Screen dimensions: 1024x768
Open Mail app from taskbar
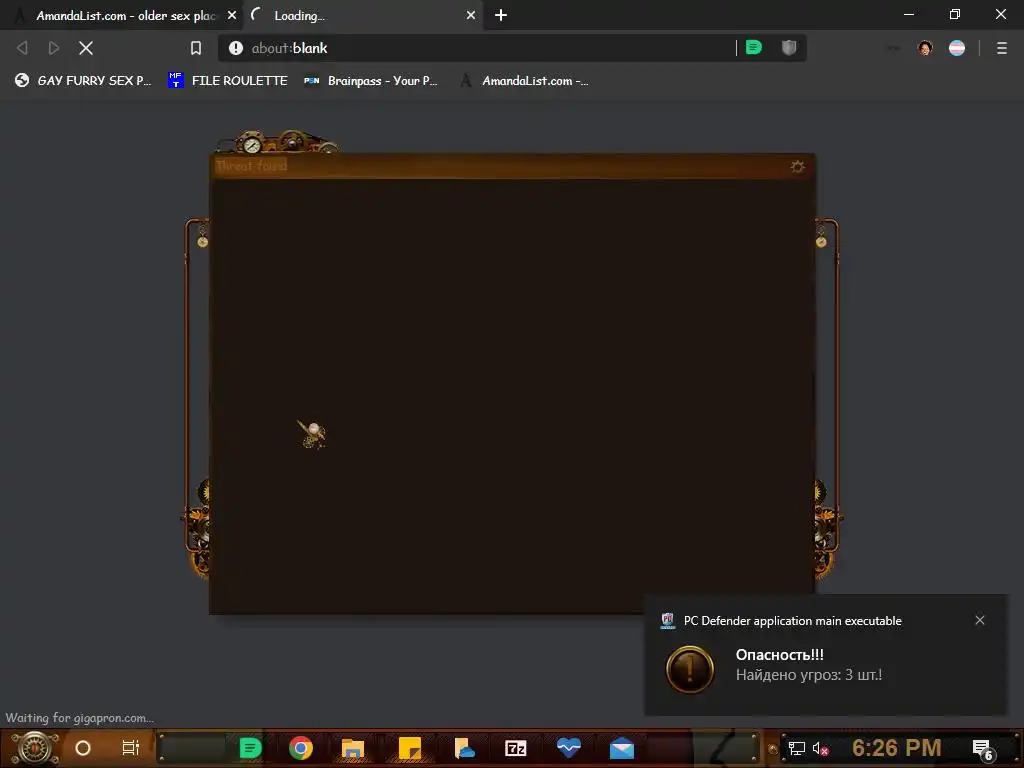622,748
